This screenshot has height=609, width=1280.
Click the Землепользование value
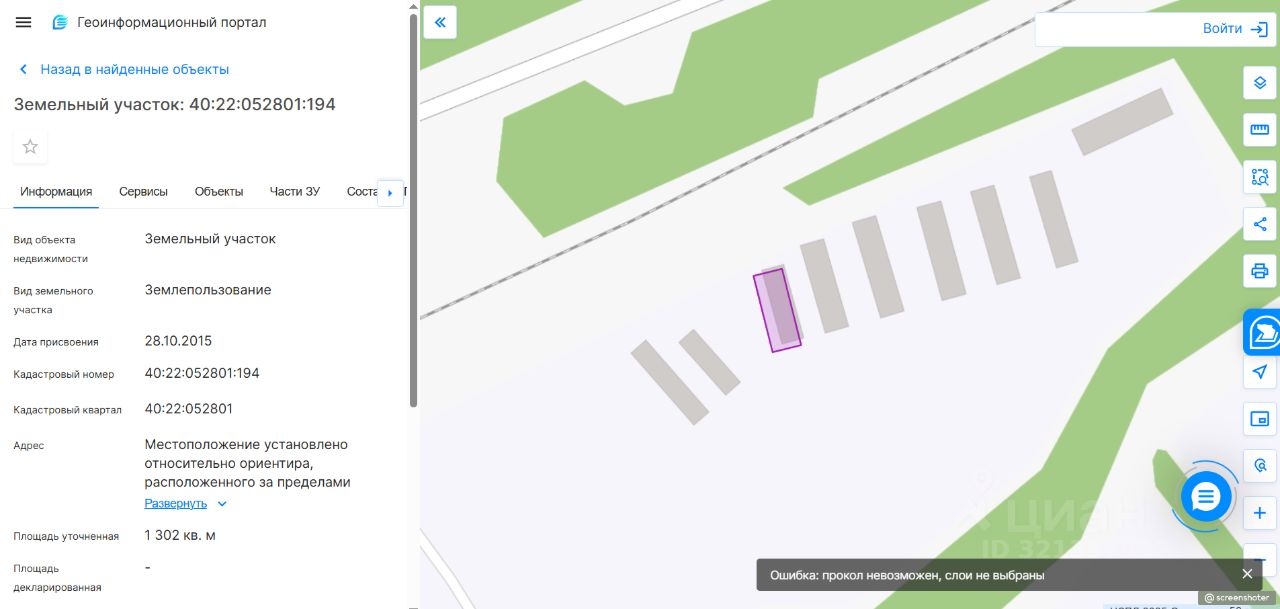(x=208, y=290)
